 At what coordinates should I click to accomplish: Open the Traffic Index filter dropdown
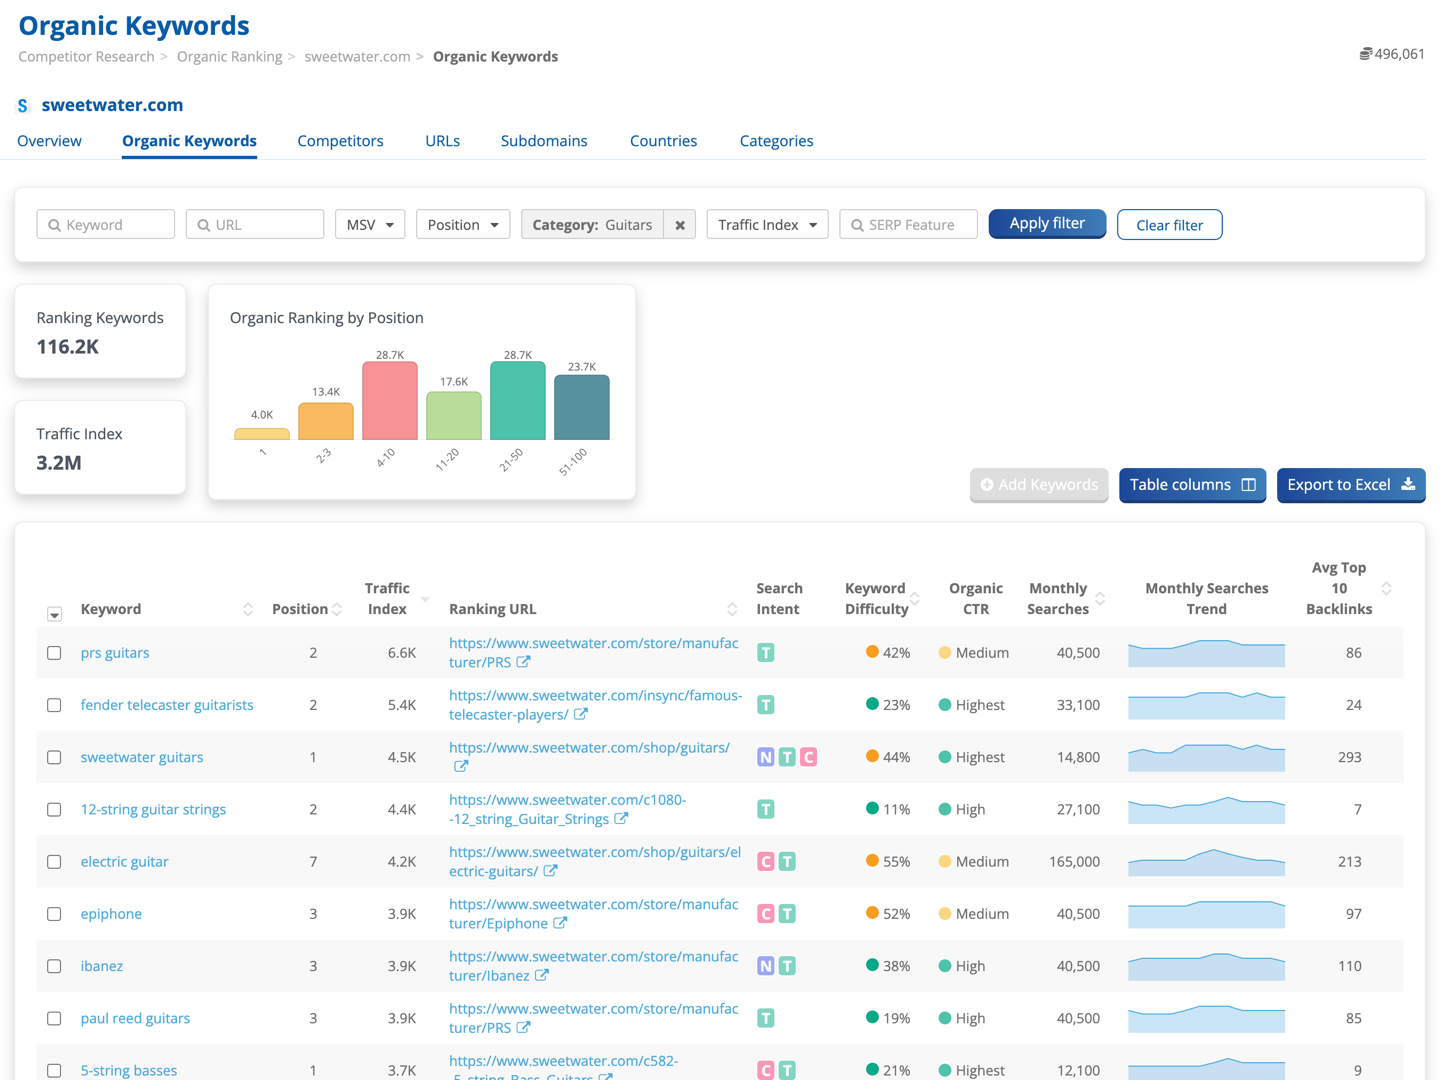pyautogui.click(x=767, y=225)
